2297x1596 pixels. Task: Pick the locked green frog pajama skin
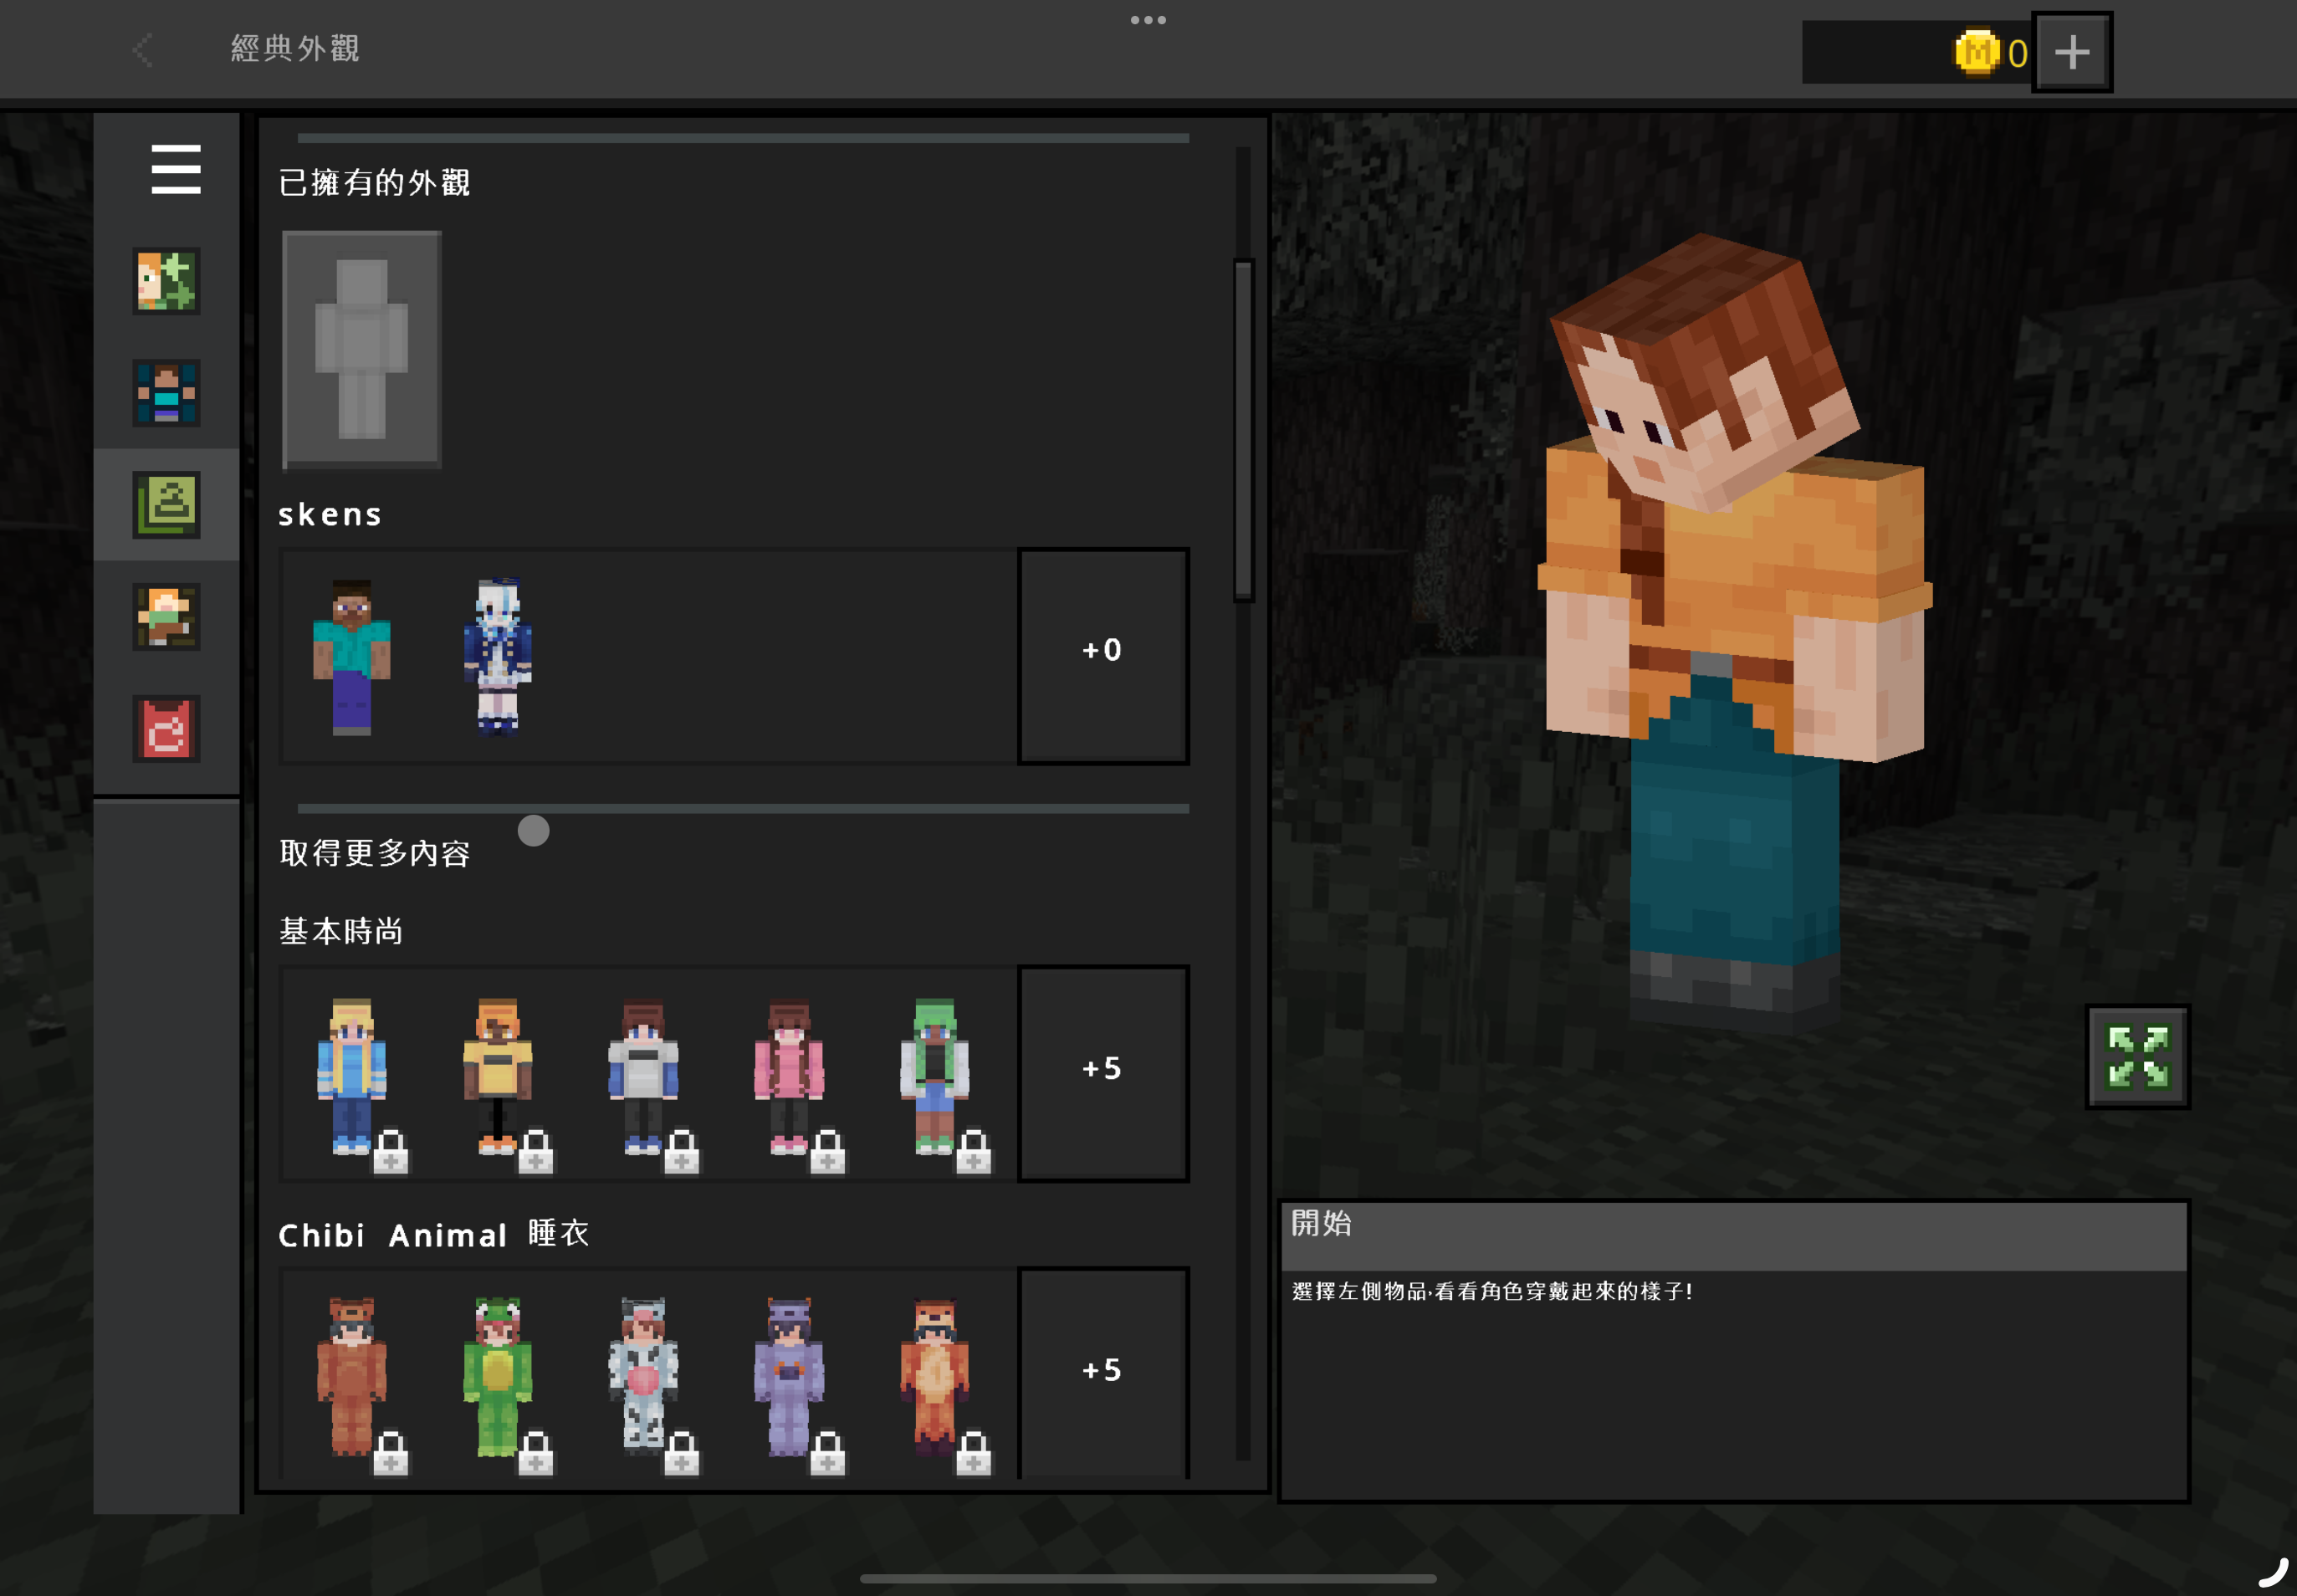[x=497, y=1375]
